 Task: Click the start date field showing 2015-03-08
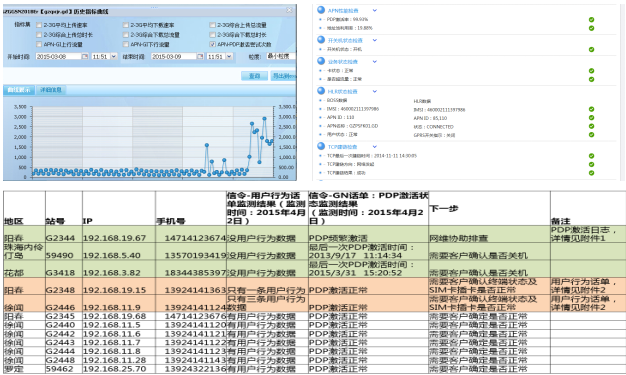pyautogui.click(x=58, y=57)
